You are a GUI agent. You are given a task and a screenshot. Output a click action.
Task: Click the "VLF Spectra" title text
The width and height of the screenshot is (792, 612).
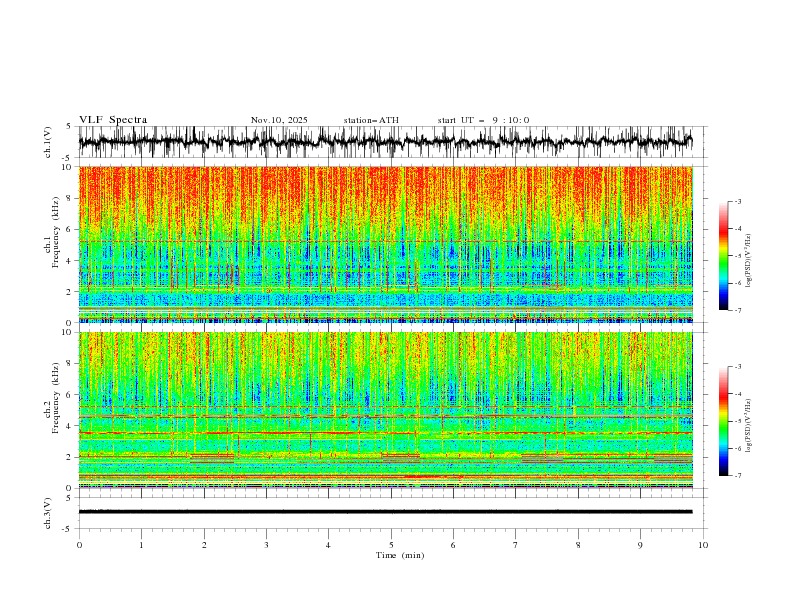(x=113, y=120)
